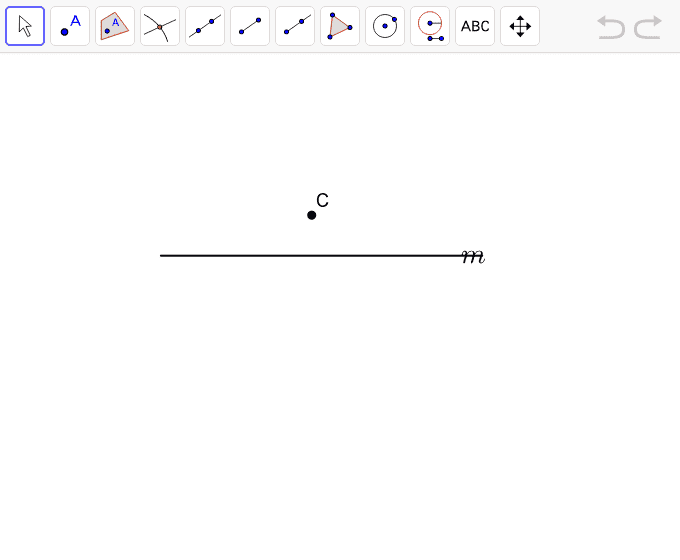Viewport: 680px width, 560px height.
Task: Select the Polygon tool
Action: point(340,26)
